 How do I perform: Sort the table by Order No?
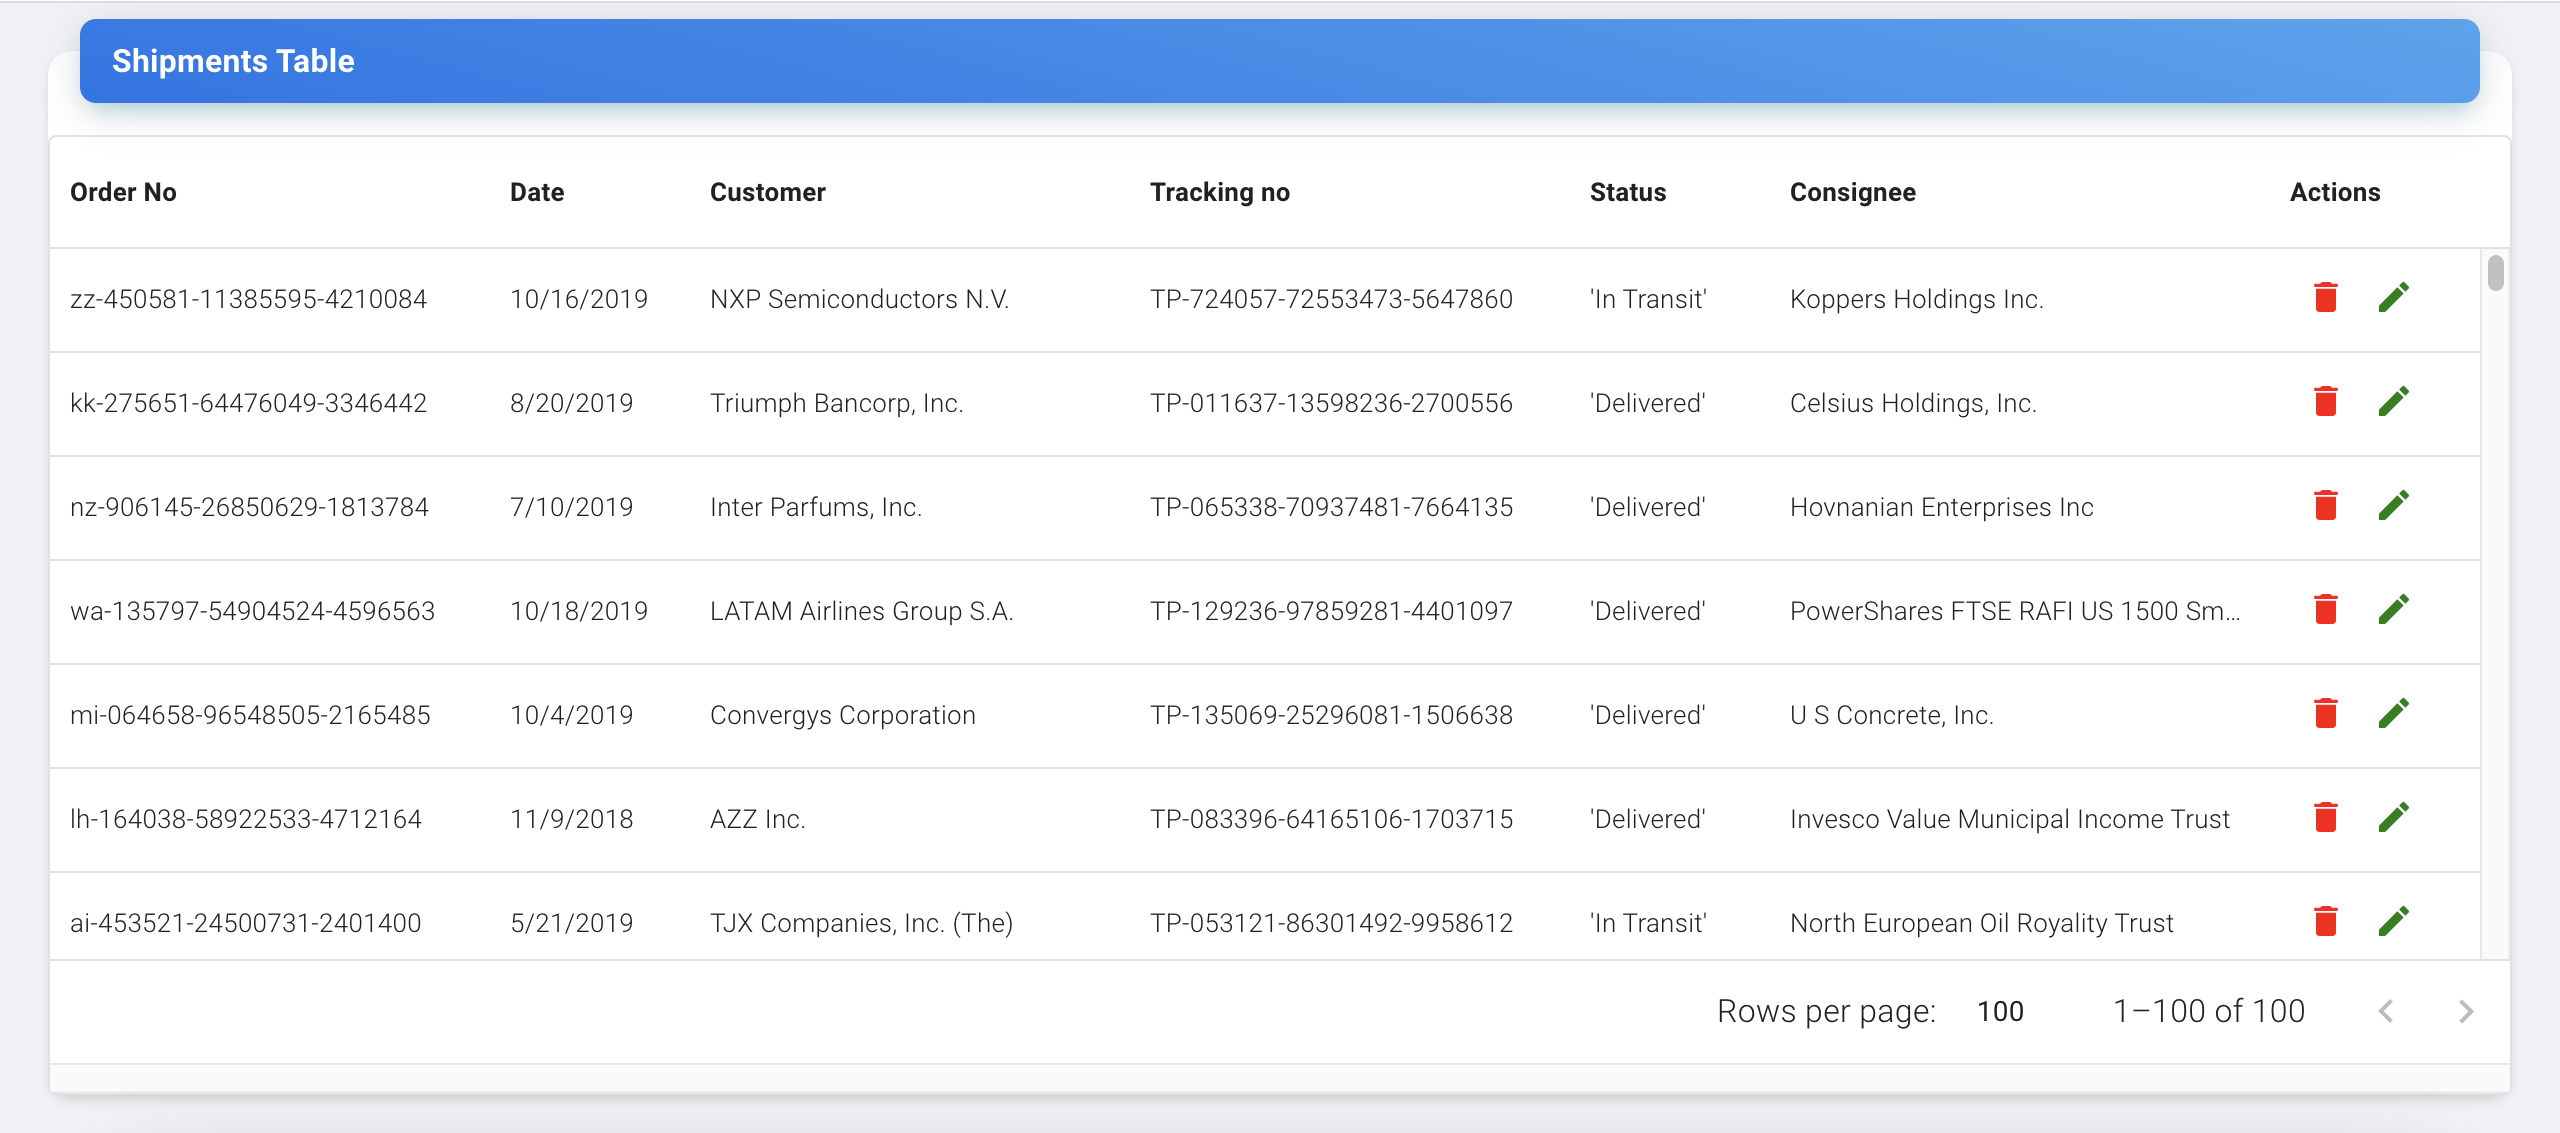[x=123, y=192]
